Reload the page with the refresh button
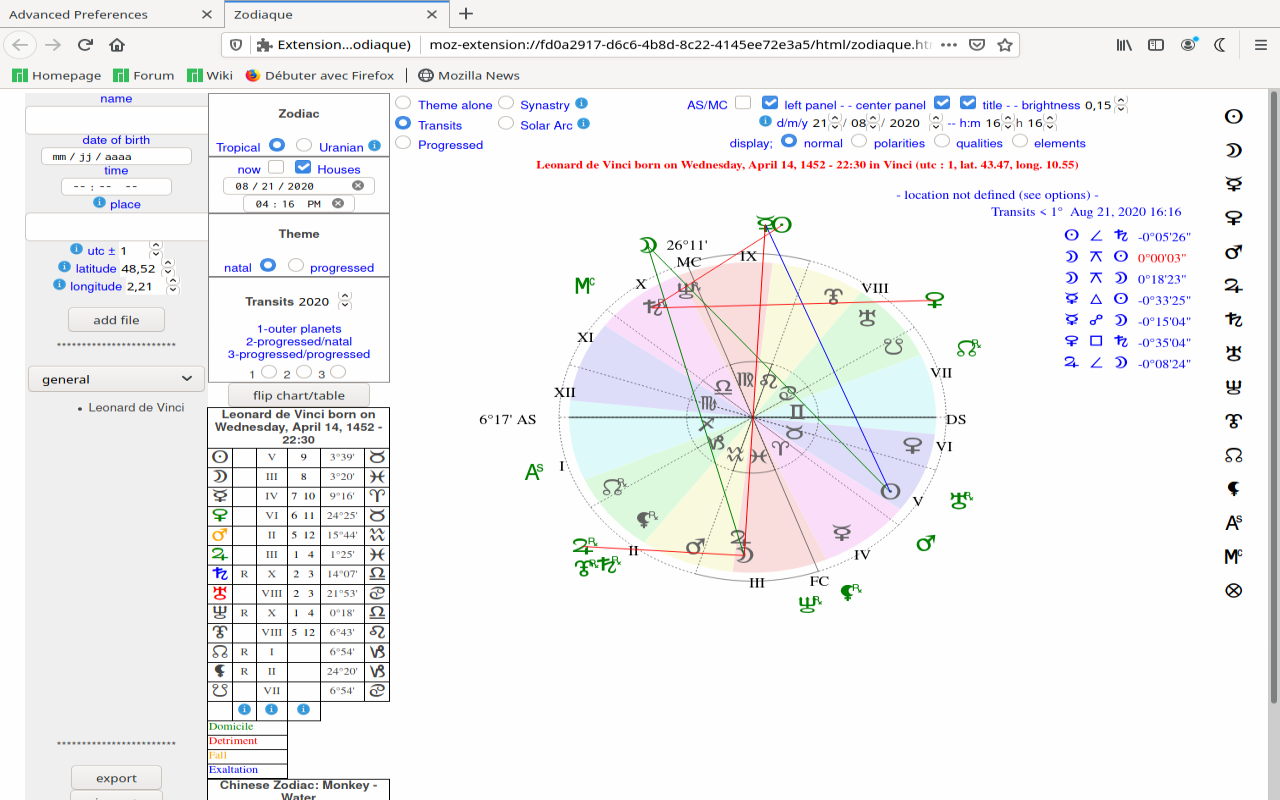The image size is (1280, 800). (85, 45)
